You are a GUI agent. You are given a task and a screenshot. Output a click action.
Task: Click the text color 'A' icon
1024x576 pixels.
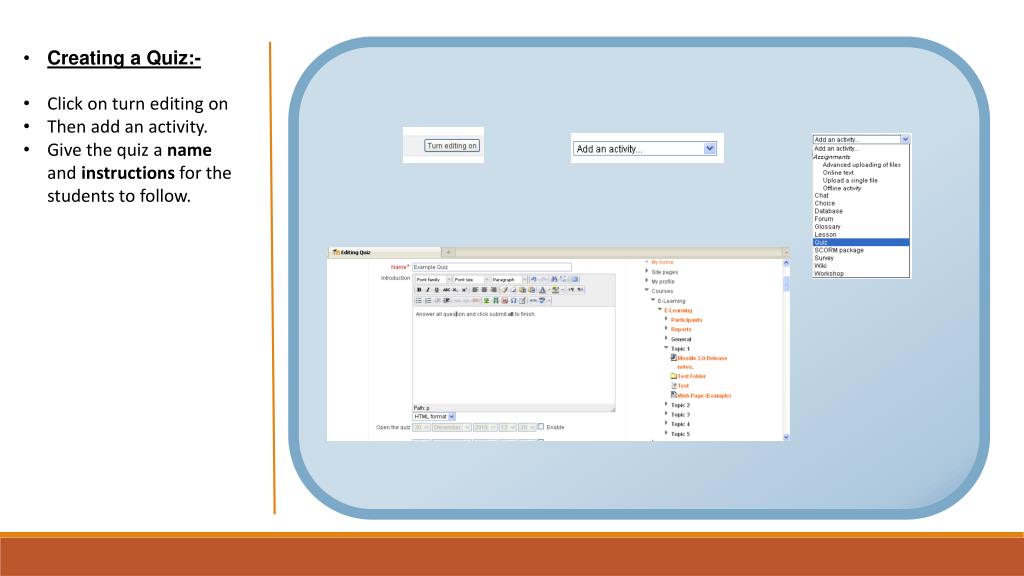tap(542, 290)
